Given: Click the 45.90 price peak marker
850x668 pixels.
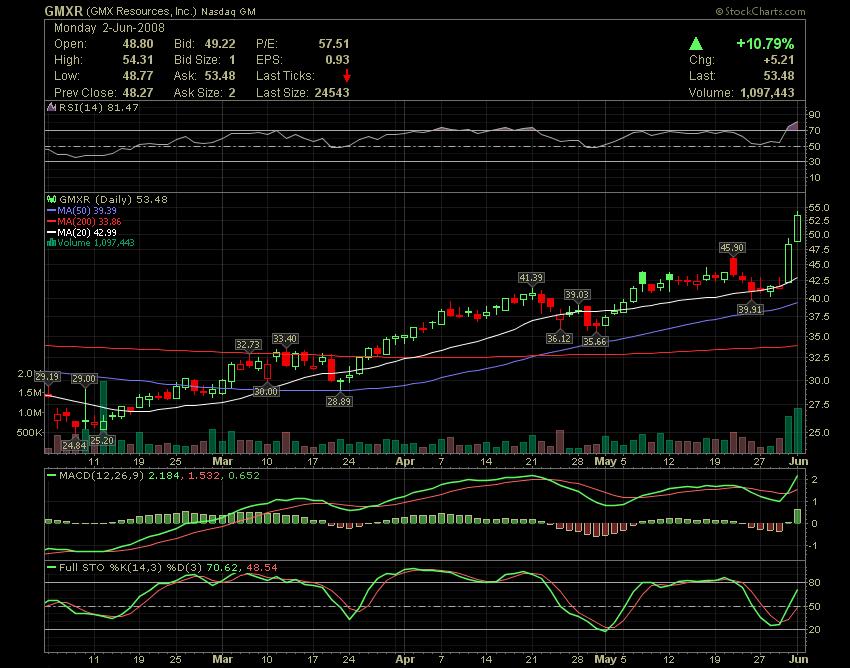Looking at the screenshot, I should (732, 248).
